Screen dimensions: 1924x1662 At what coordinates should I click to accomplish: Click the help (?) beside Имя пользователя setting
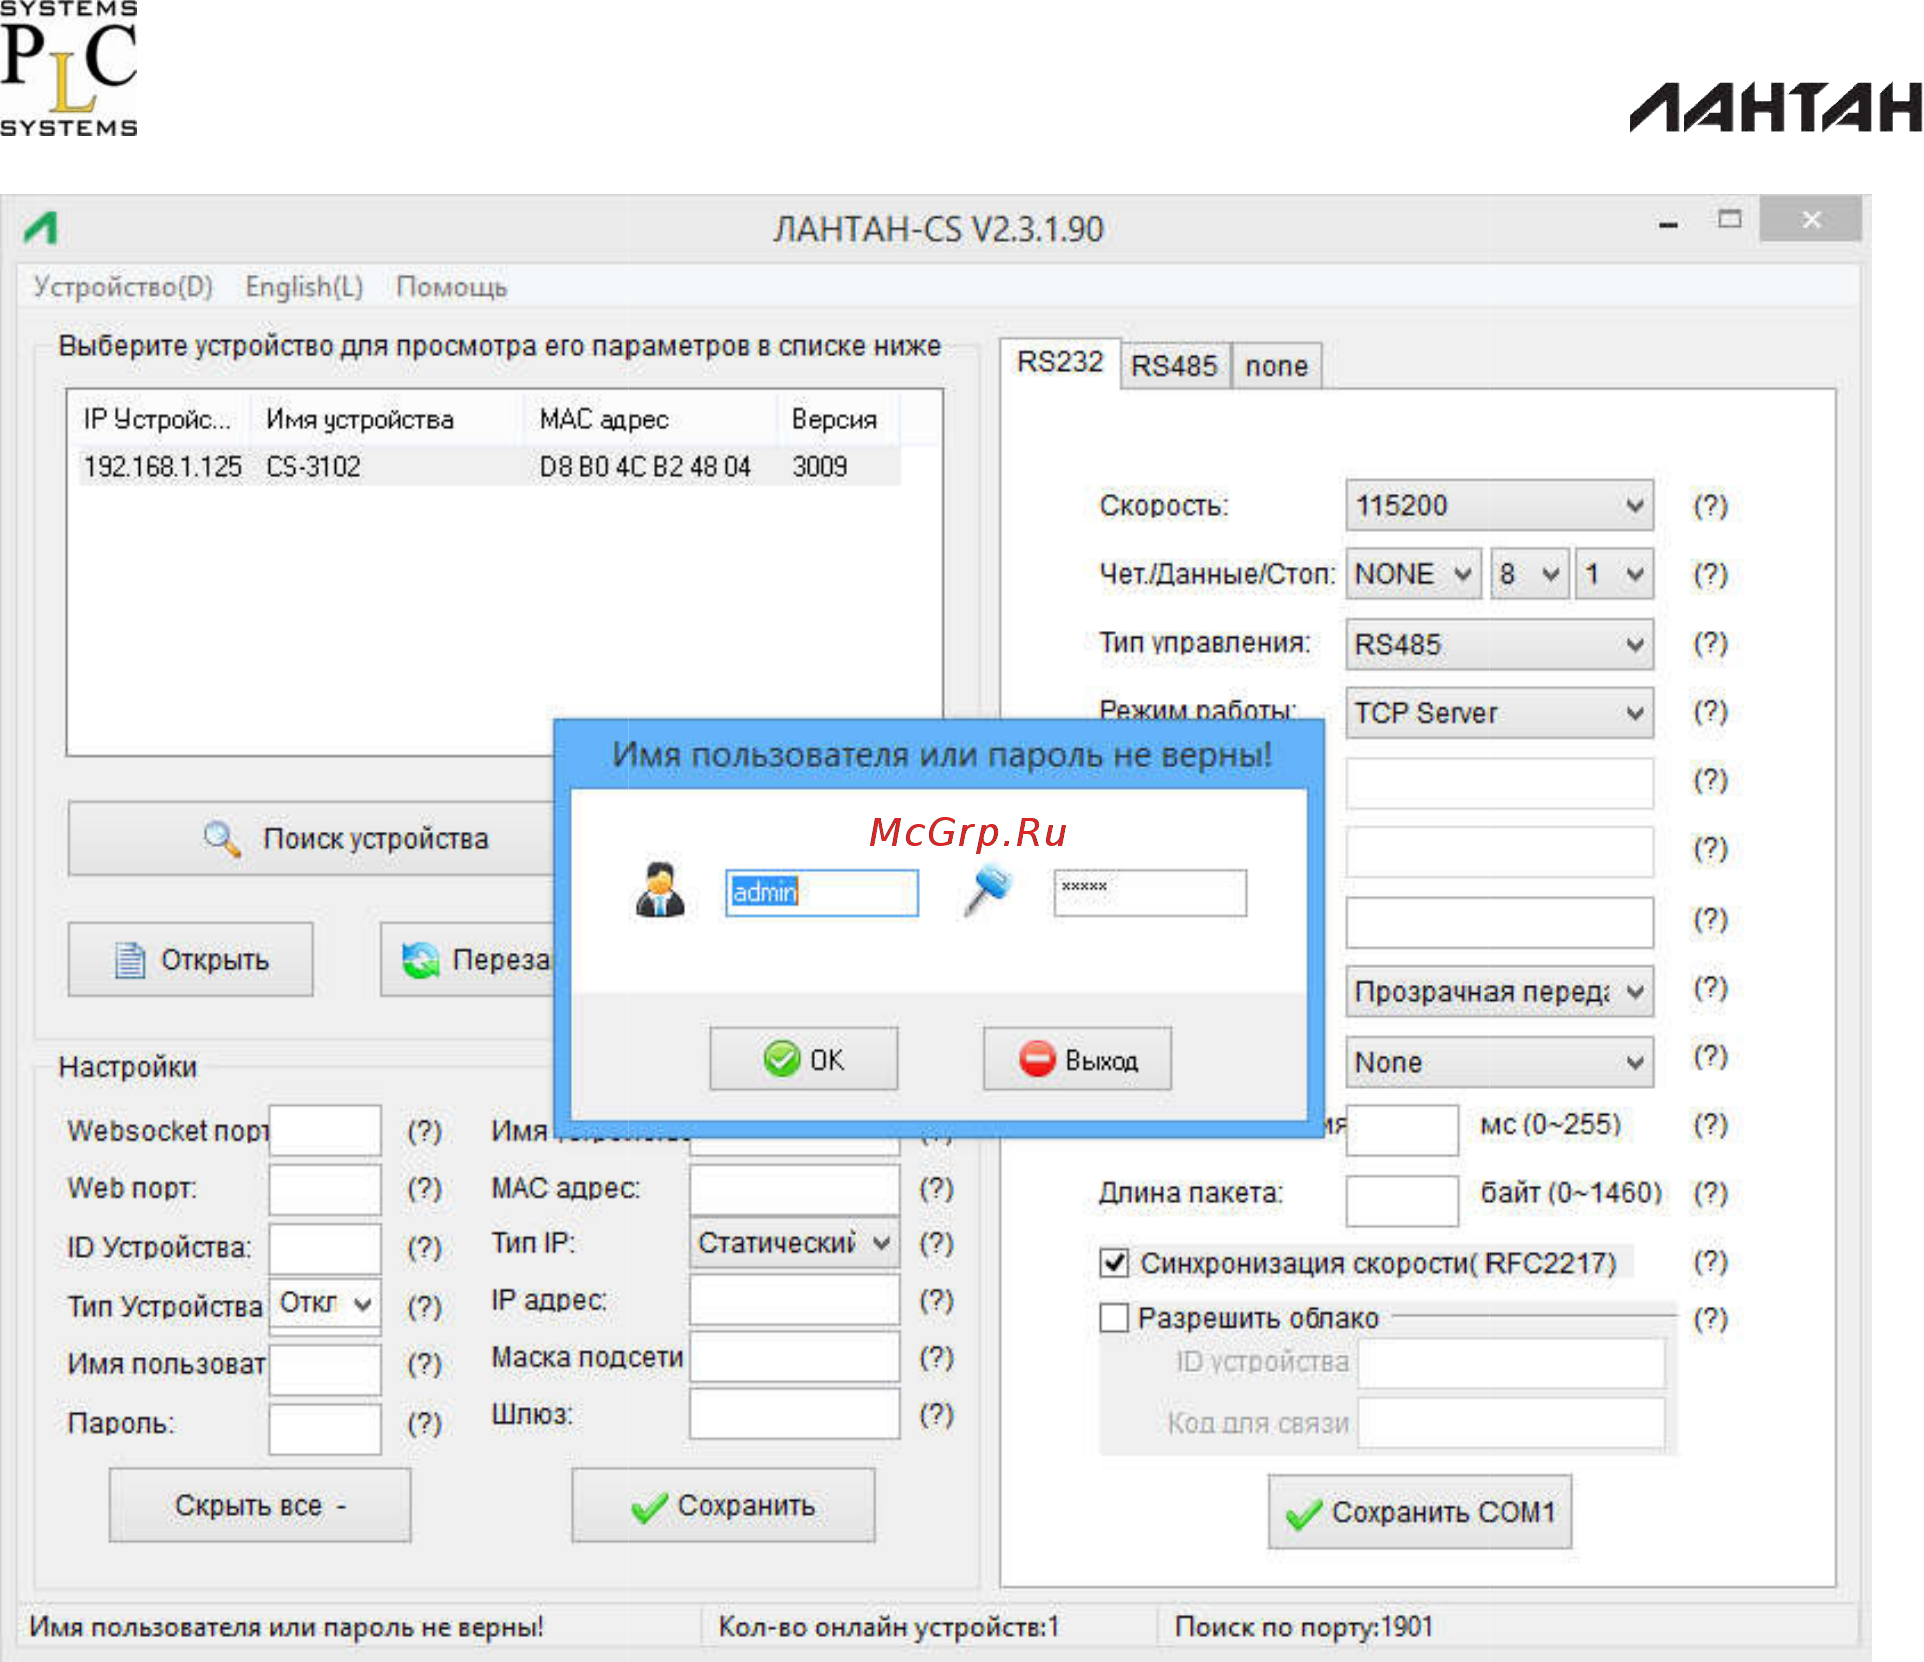point(424,1364)
